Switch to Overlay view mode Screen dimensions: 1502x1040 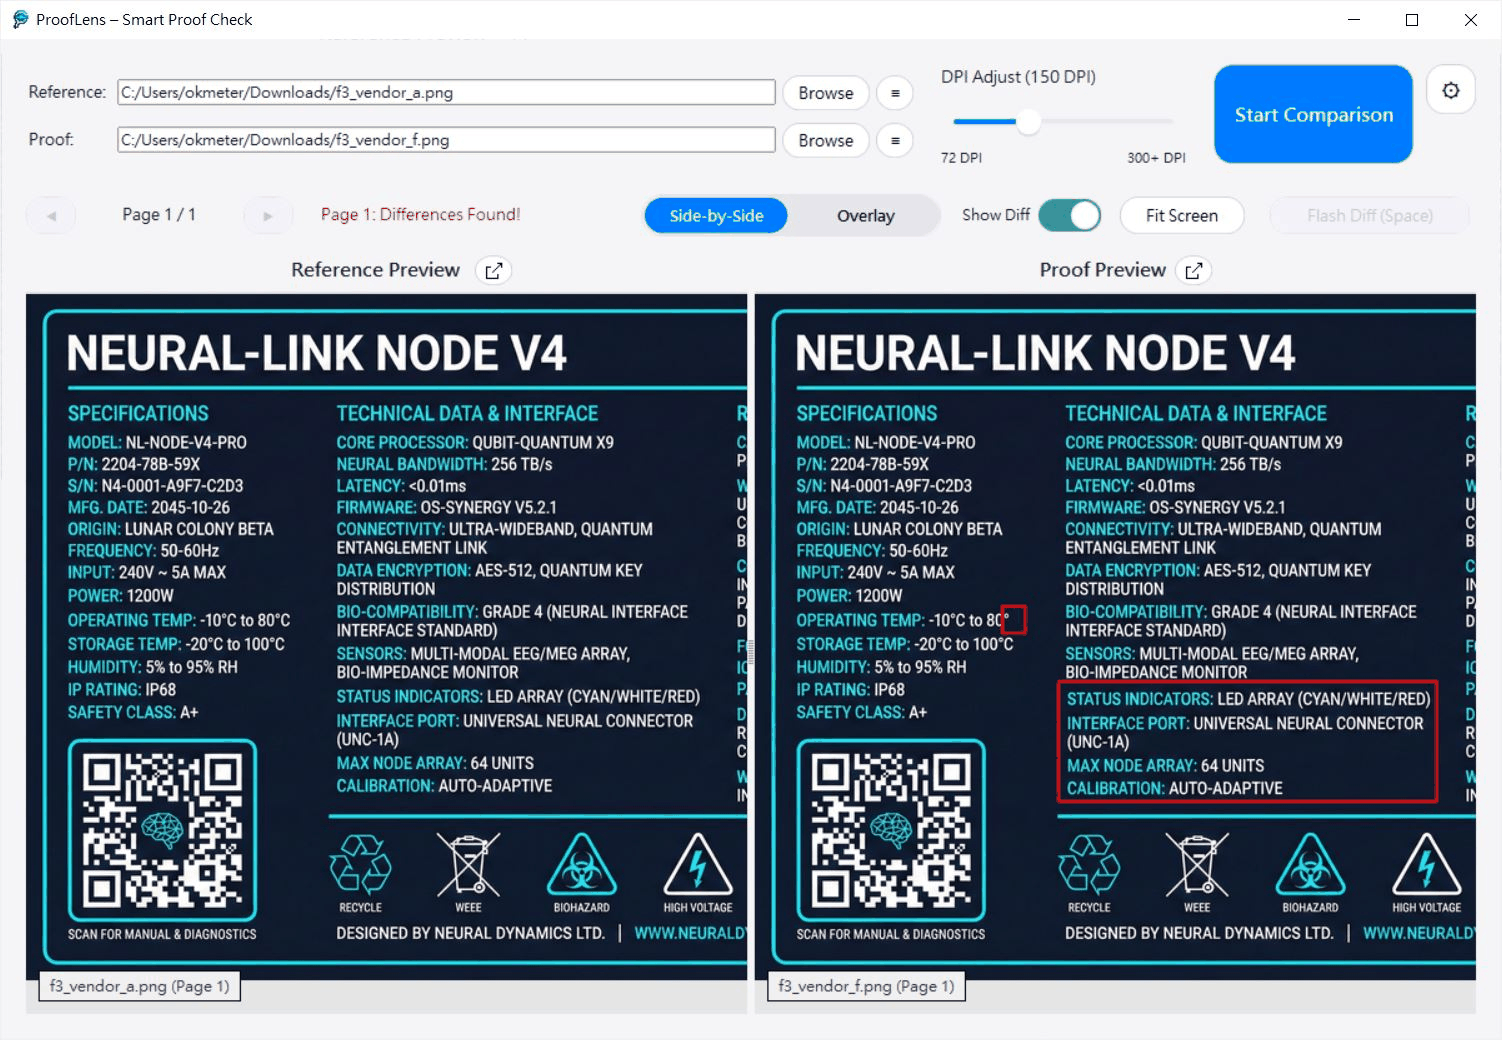(x=865, y=215)
